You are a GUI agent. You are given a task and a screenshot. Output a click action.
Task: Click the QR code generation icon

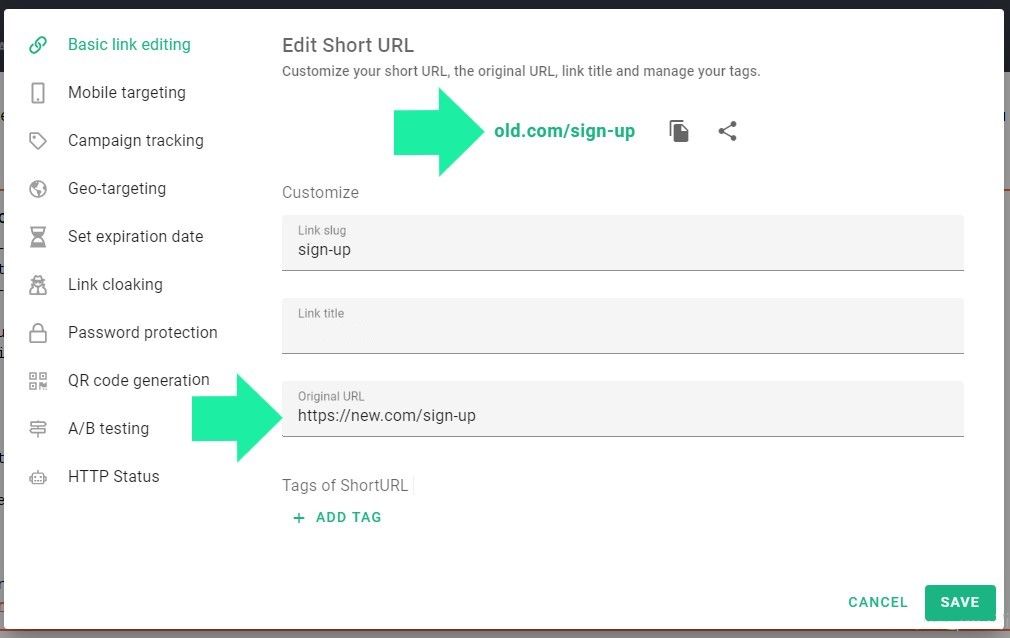(38, 380)
